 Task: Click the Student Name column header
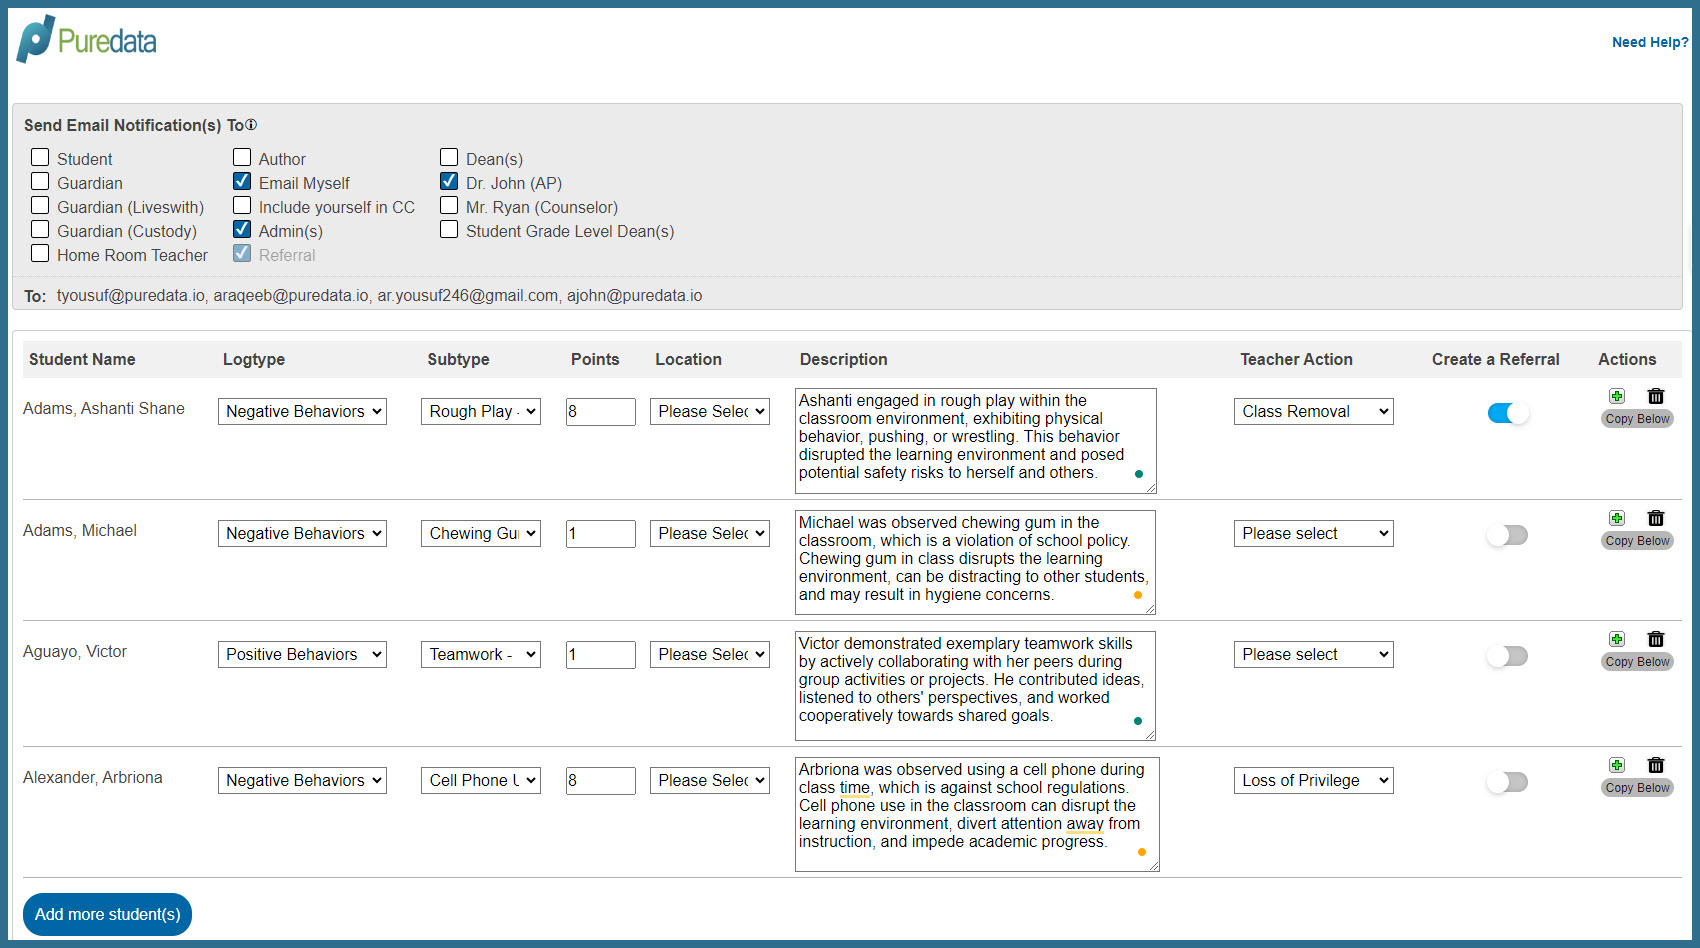82,359
